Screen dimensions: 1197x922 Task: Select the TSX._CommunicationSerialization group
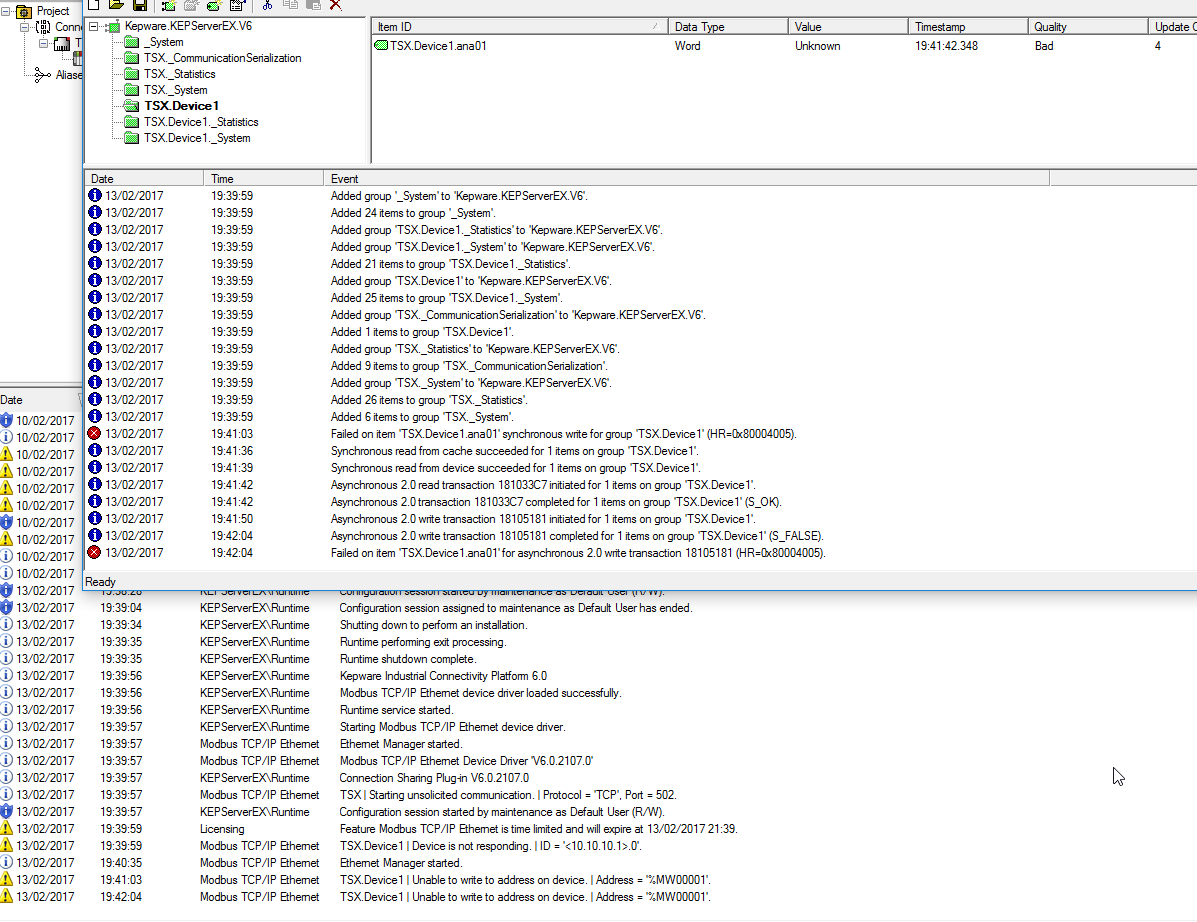[221, 58]
